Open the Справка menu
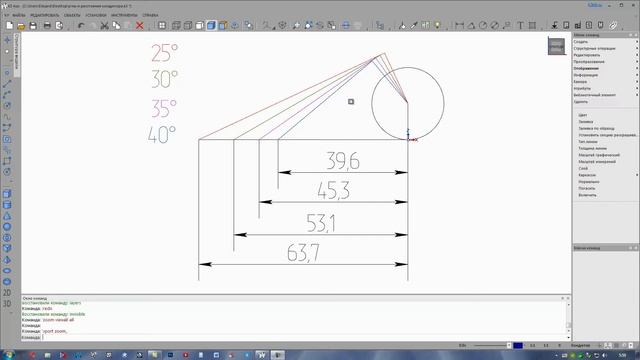The width and height of the screenshot is (640, 360). tap(150, 15)
